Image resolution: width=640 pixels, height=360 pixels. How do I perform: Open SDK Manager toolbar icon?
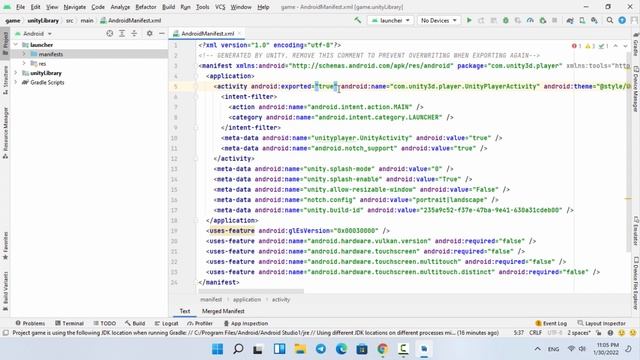[x=594, y=20]
